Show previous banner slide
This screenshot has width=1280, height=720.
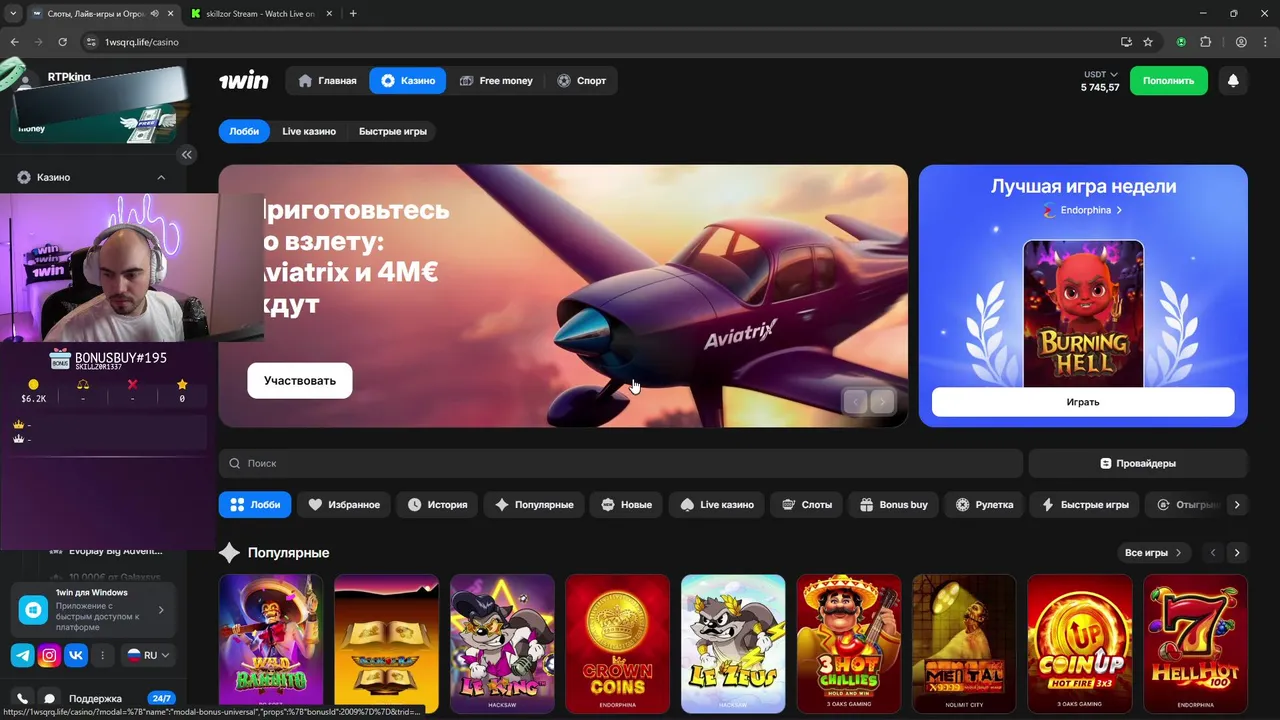855,402
